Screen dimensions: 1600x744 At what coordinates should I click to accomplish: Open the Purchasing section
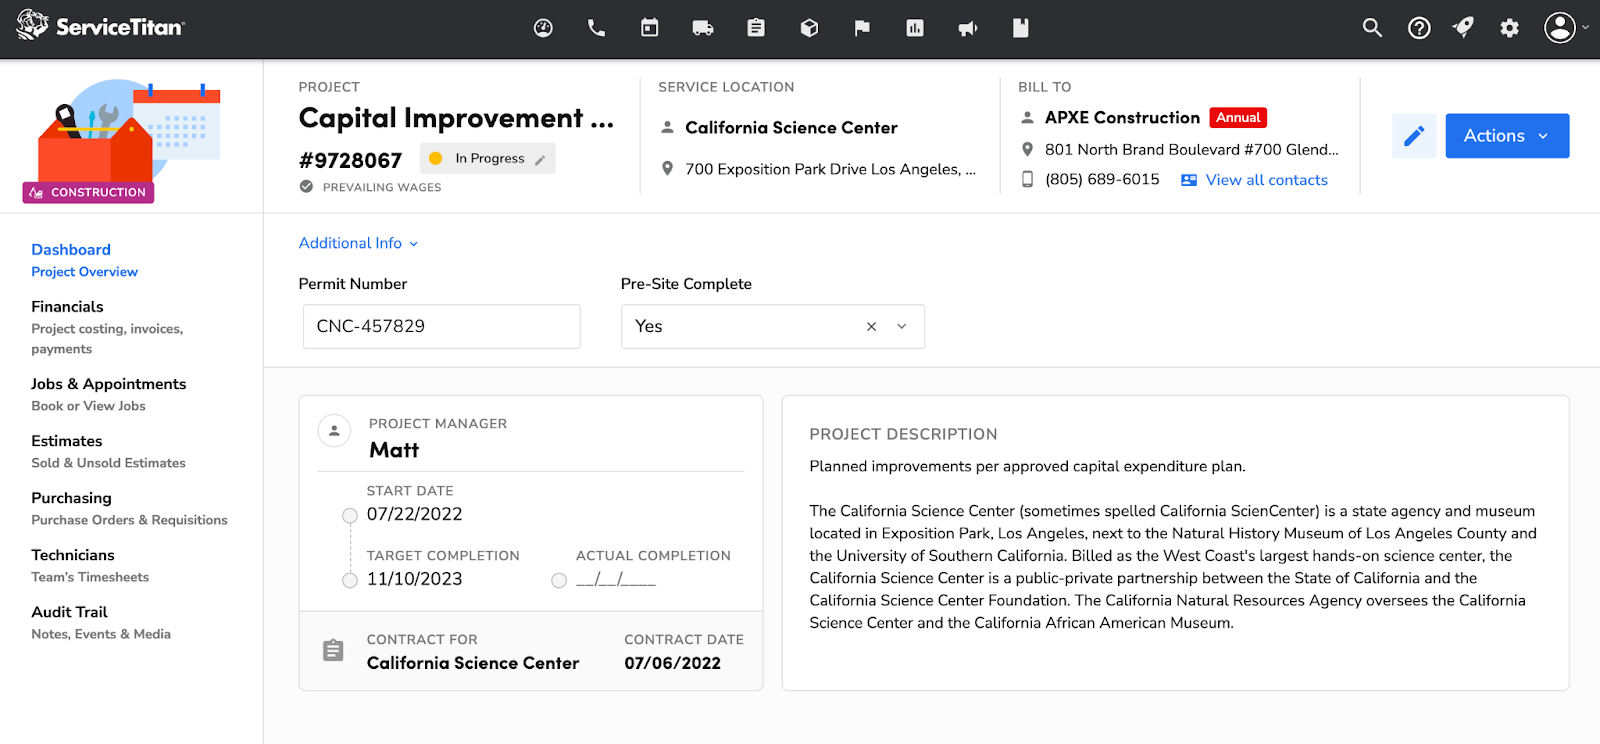(129, 508)
